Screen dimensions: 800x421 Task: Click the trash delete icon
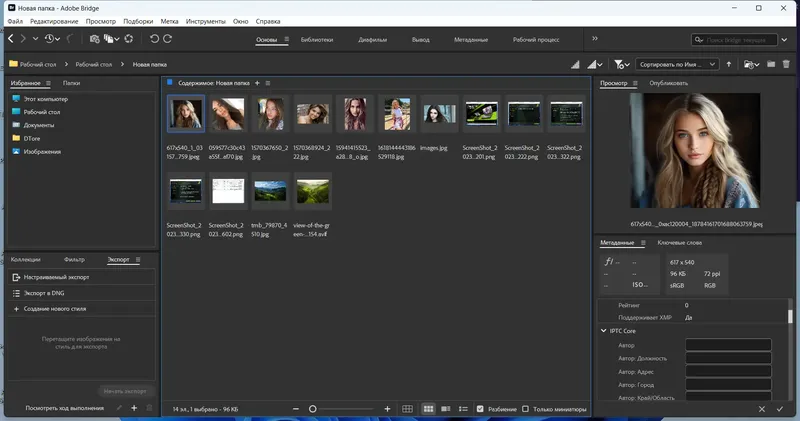point(786,64)
